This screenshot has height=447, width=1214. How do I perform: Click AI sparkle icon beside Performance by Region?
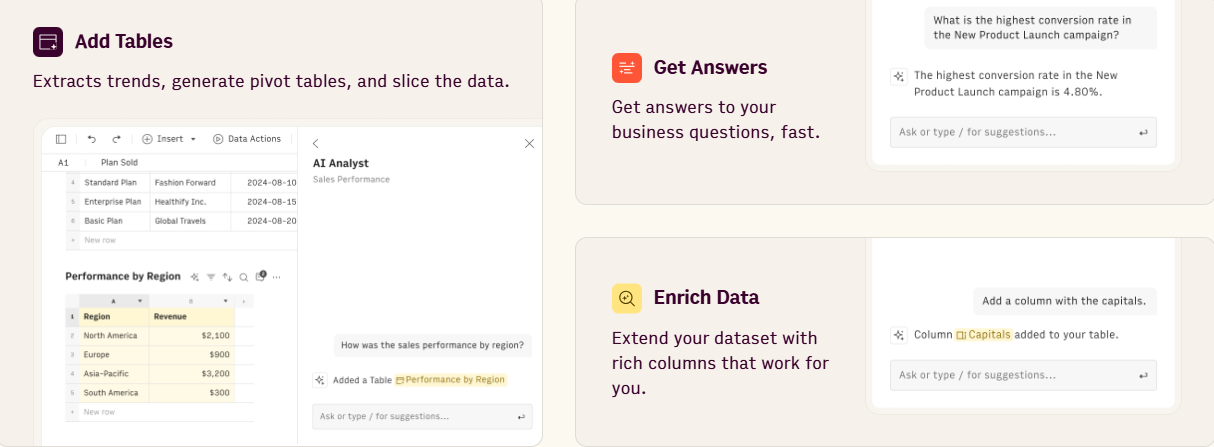[x=195, y=277]
